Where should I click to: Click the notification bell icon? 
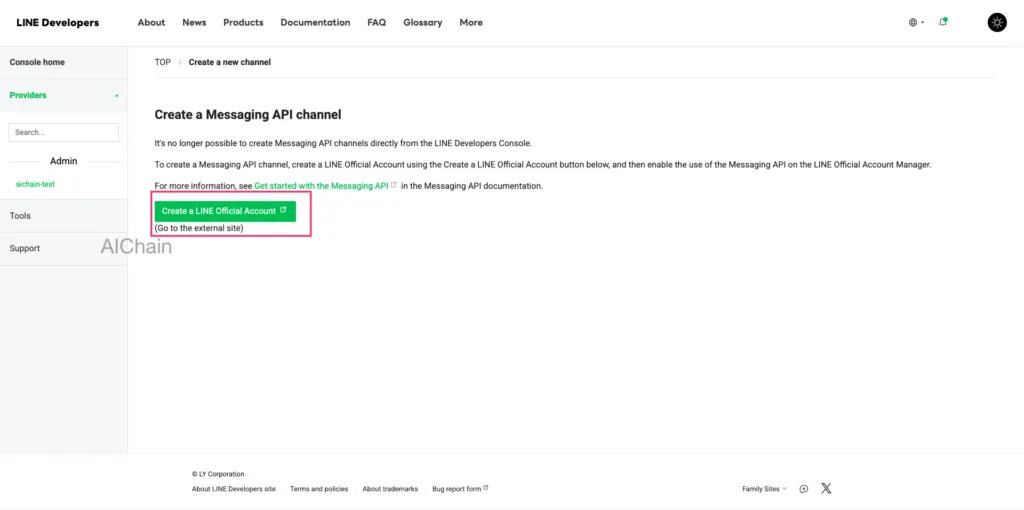pos(942,22)
